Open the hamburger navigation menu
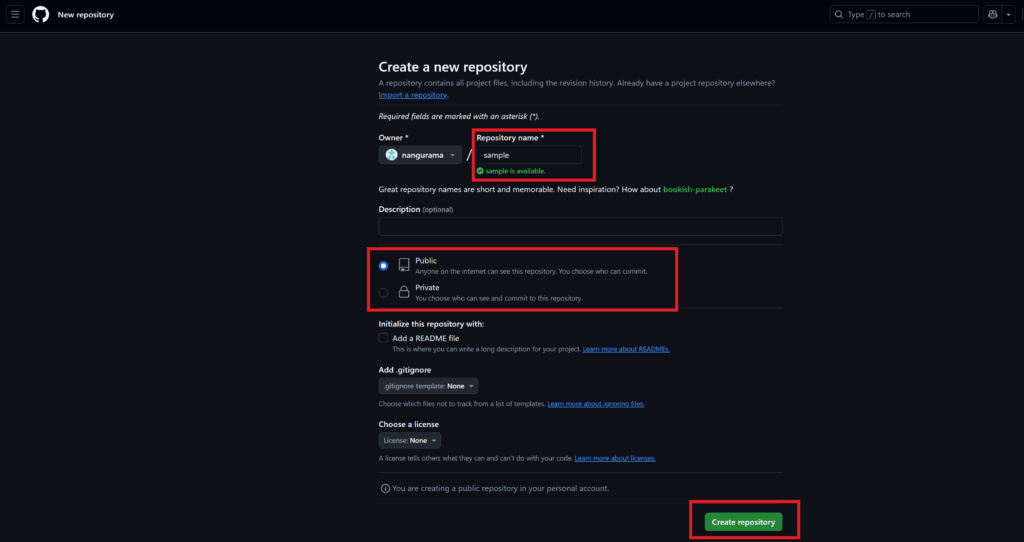The image size is (1024, 542). click(x=16, y=14)
